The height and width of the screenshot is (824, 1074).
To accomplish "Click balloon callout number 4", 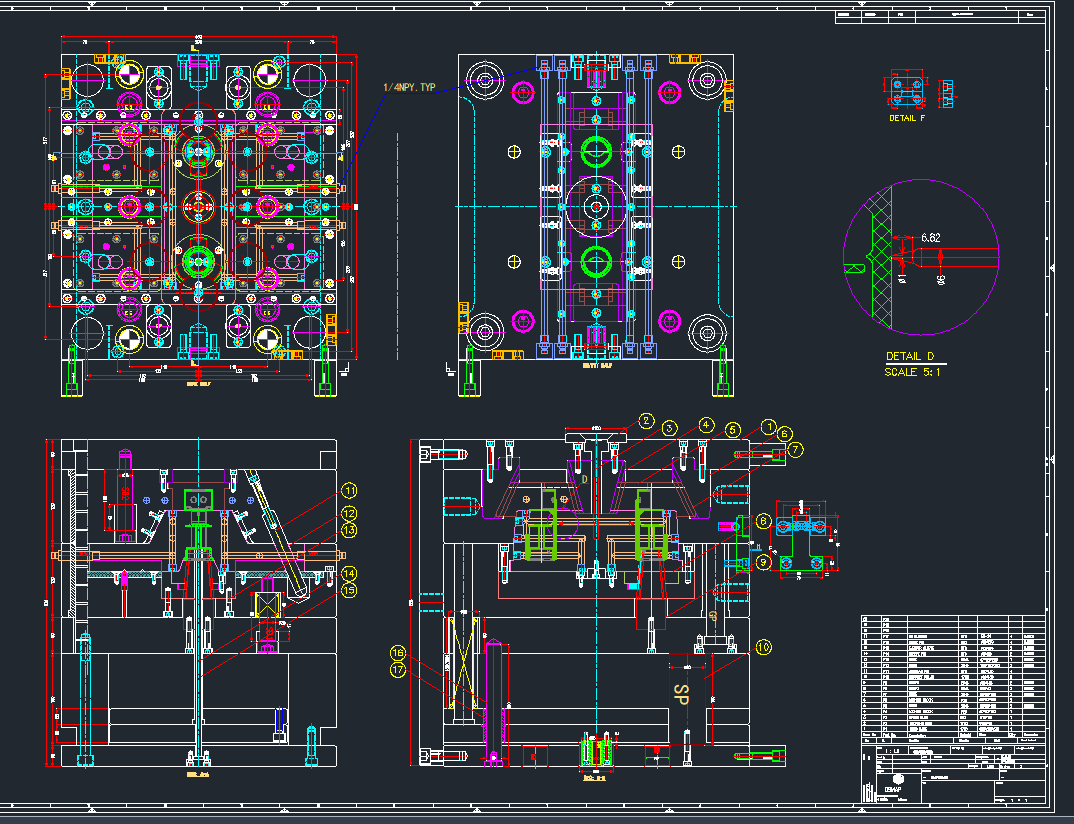I will coord(707,424).
